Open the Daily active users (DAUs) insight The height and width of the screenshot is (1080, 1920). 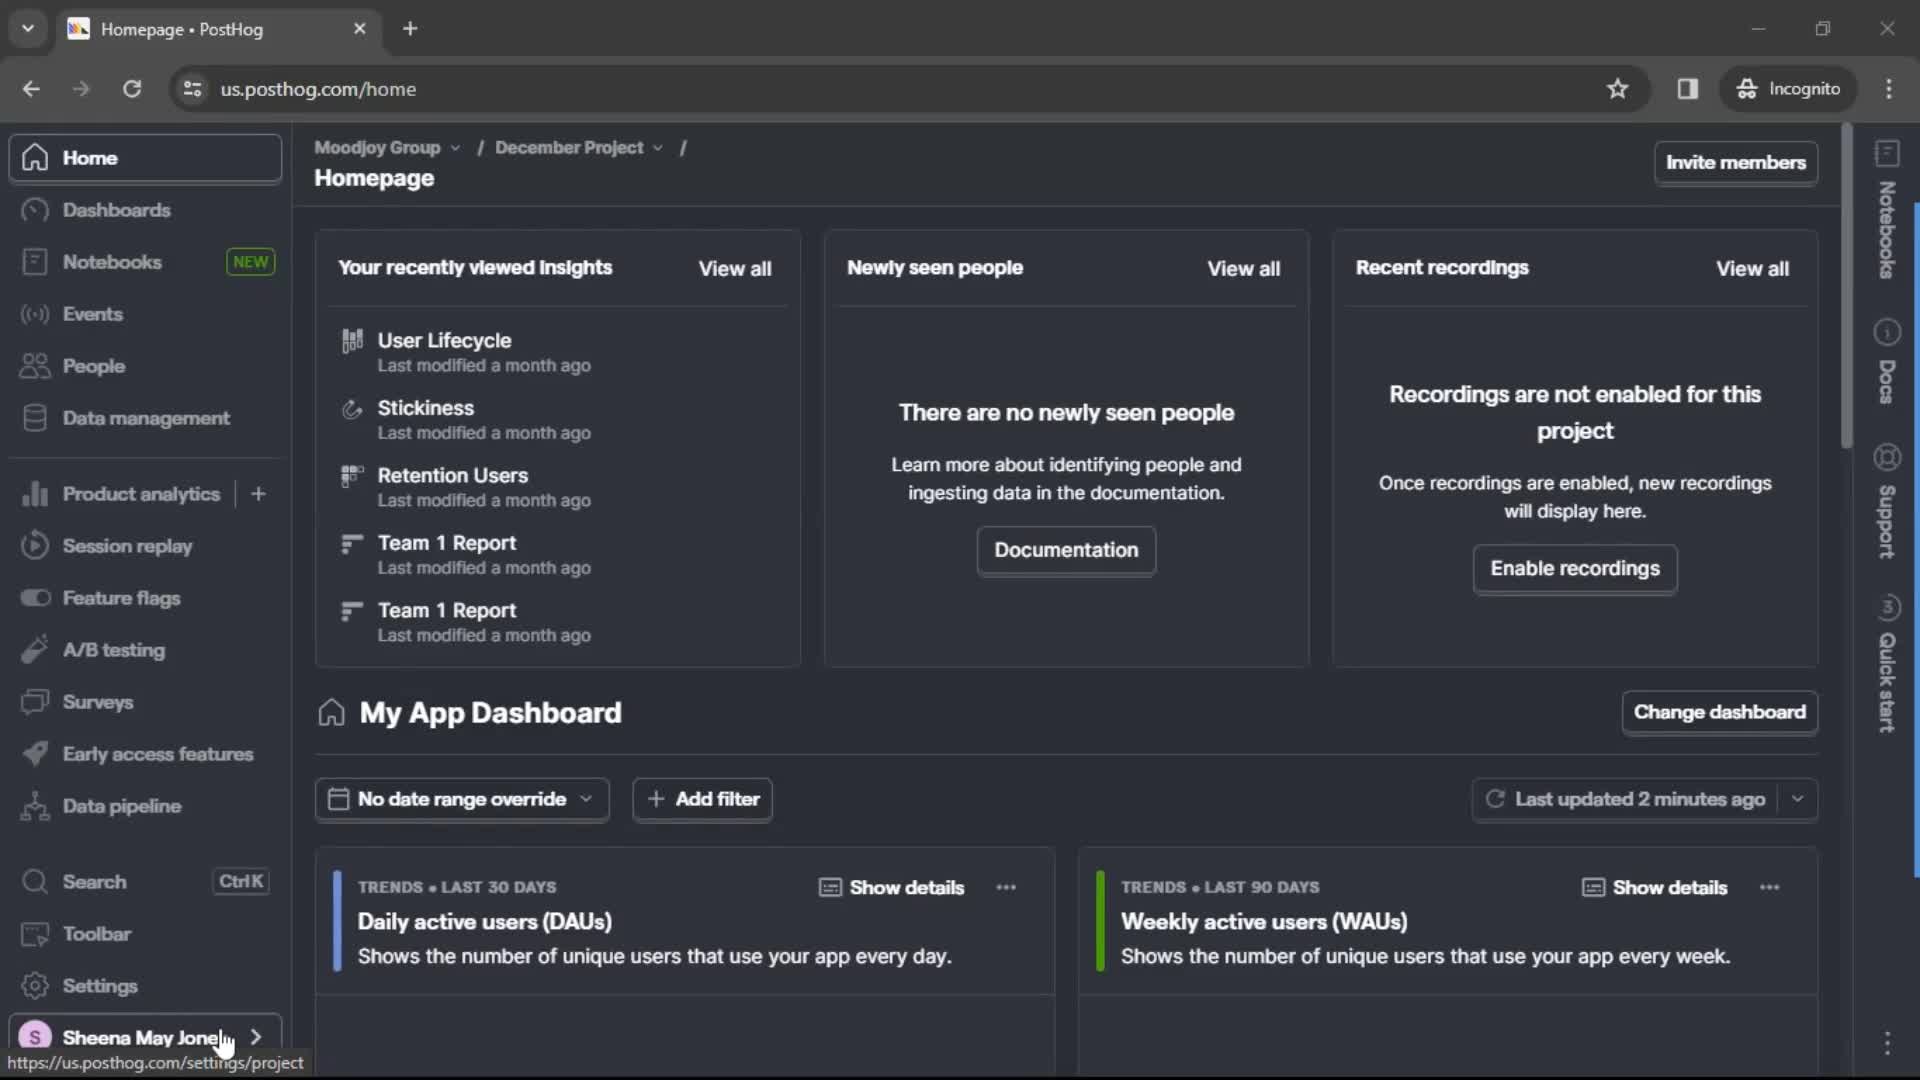tap(485, 921)
